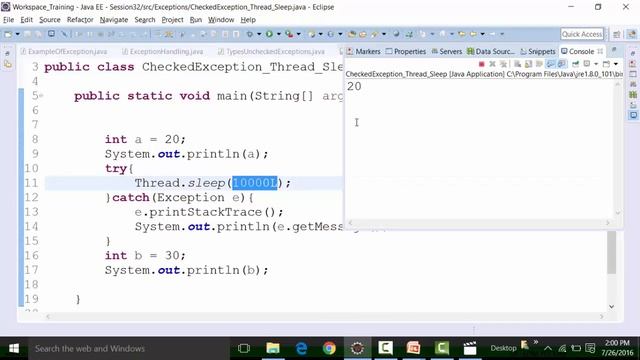Launch Google Chrome from the taskbar
The height and width of the screenshot is (360, 640).
(x=329, y=349)
